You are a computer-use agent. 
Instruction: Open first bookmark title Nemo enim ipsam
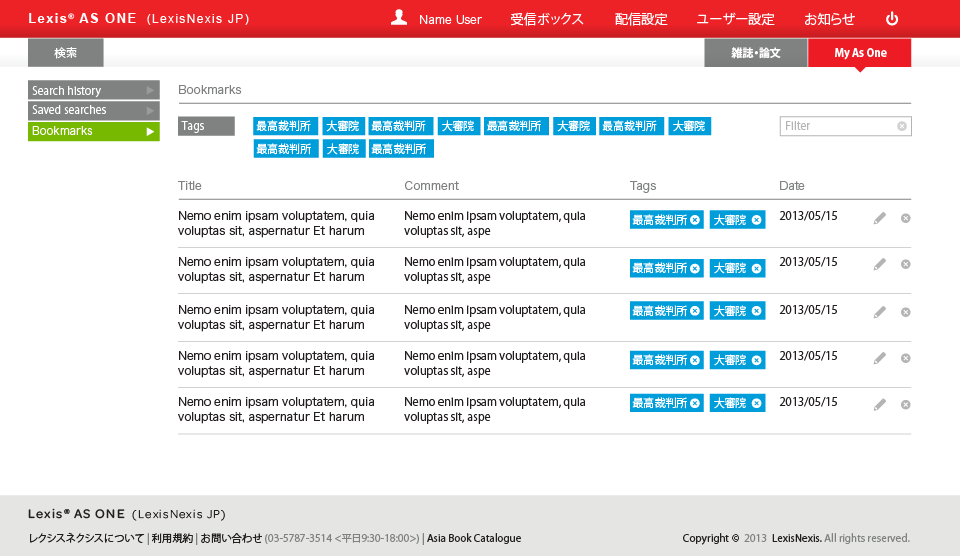pos(276,224)
